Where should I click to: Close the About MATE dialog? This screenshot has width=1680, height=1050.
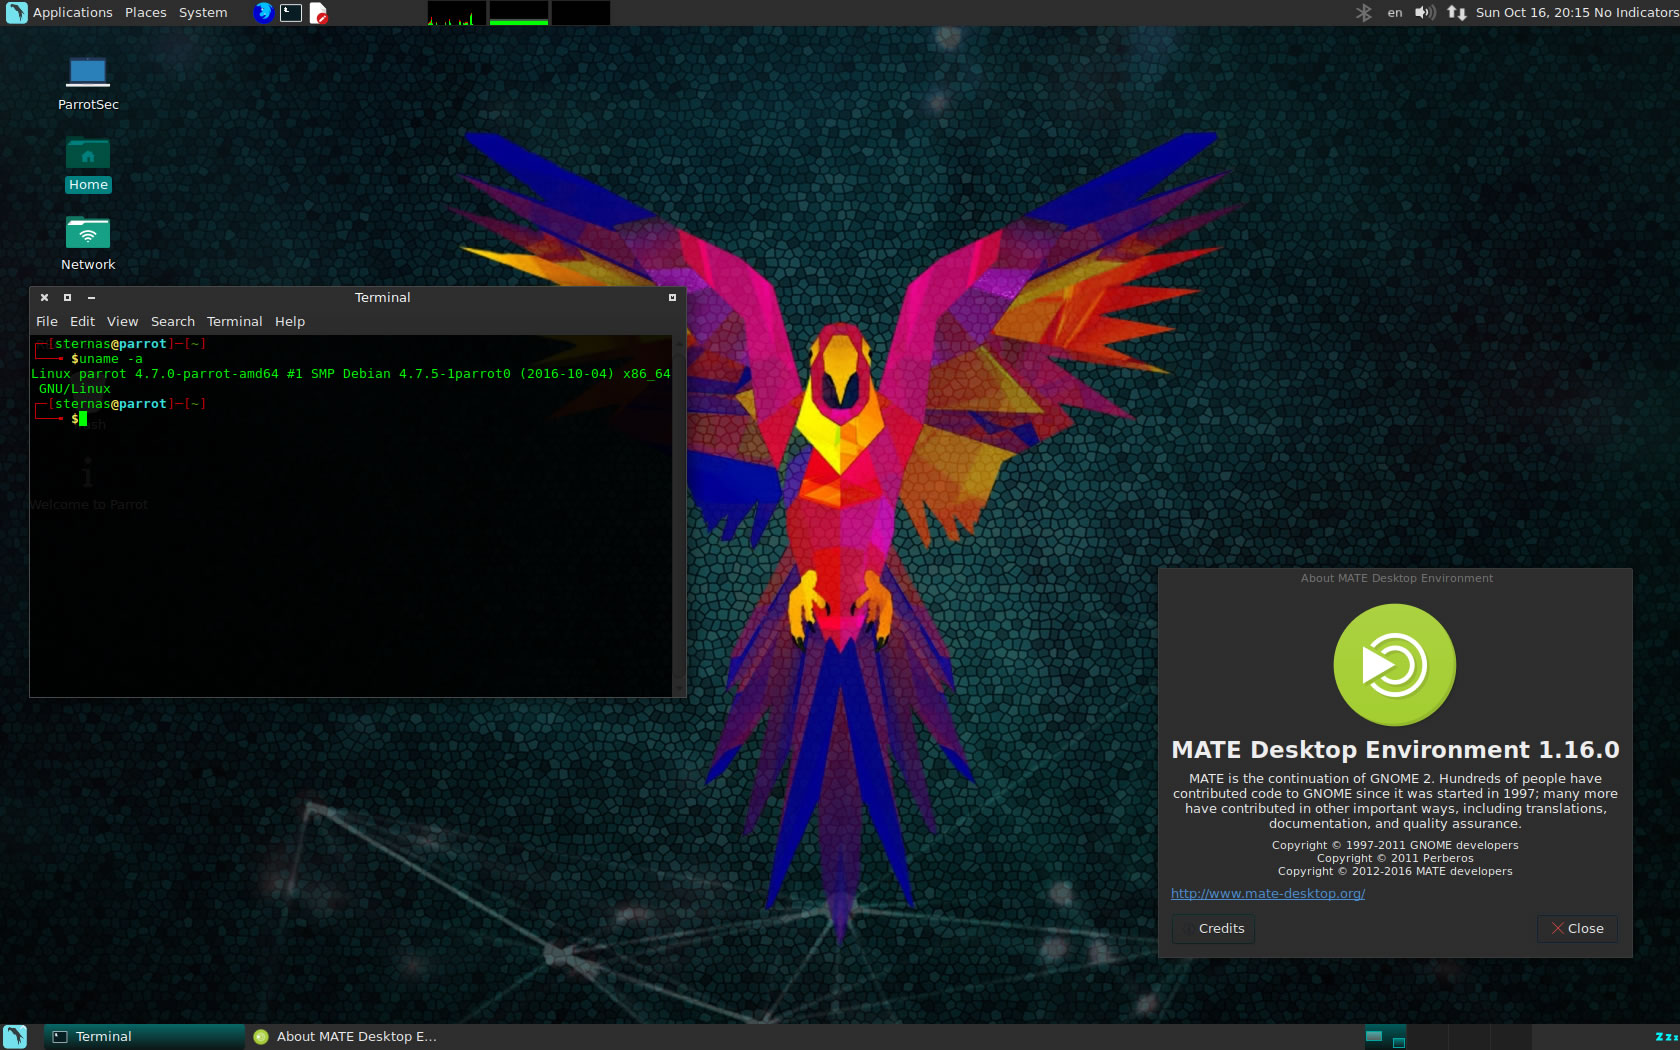point(1577,928)
